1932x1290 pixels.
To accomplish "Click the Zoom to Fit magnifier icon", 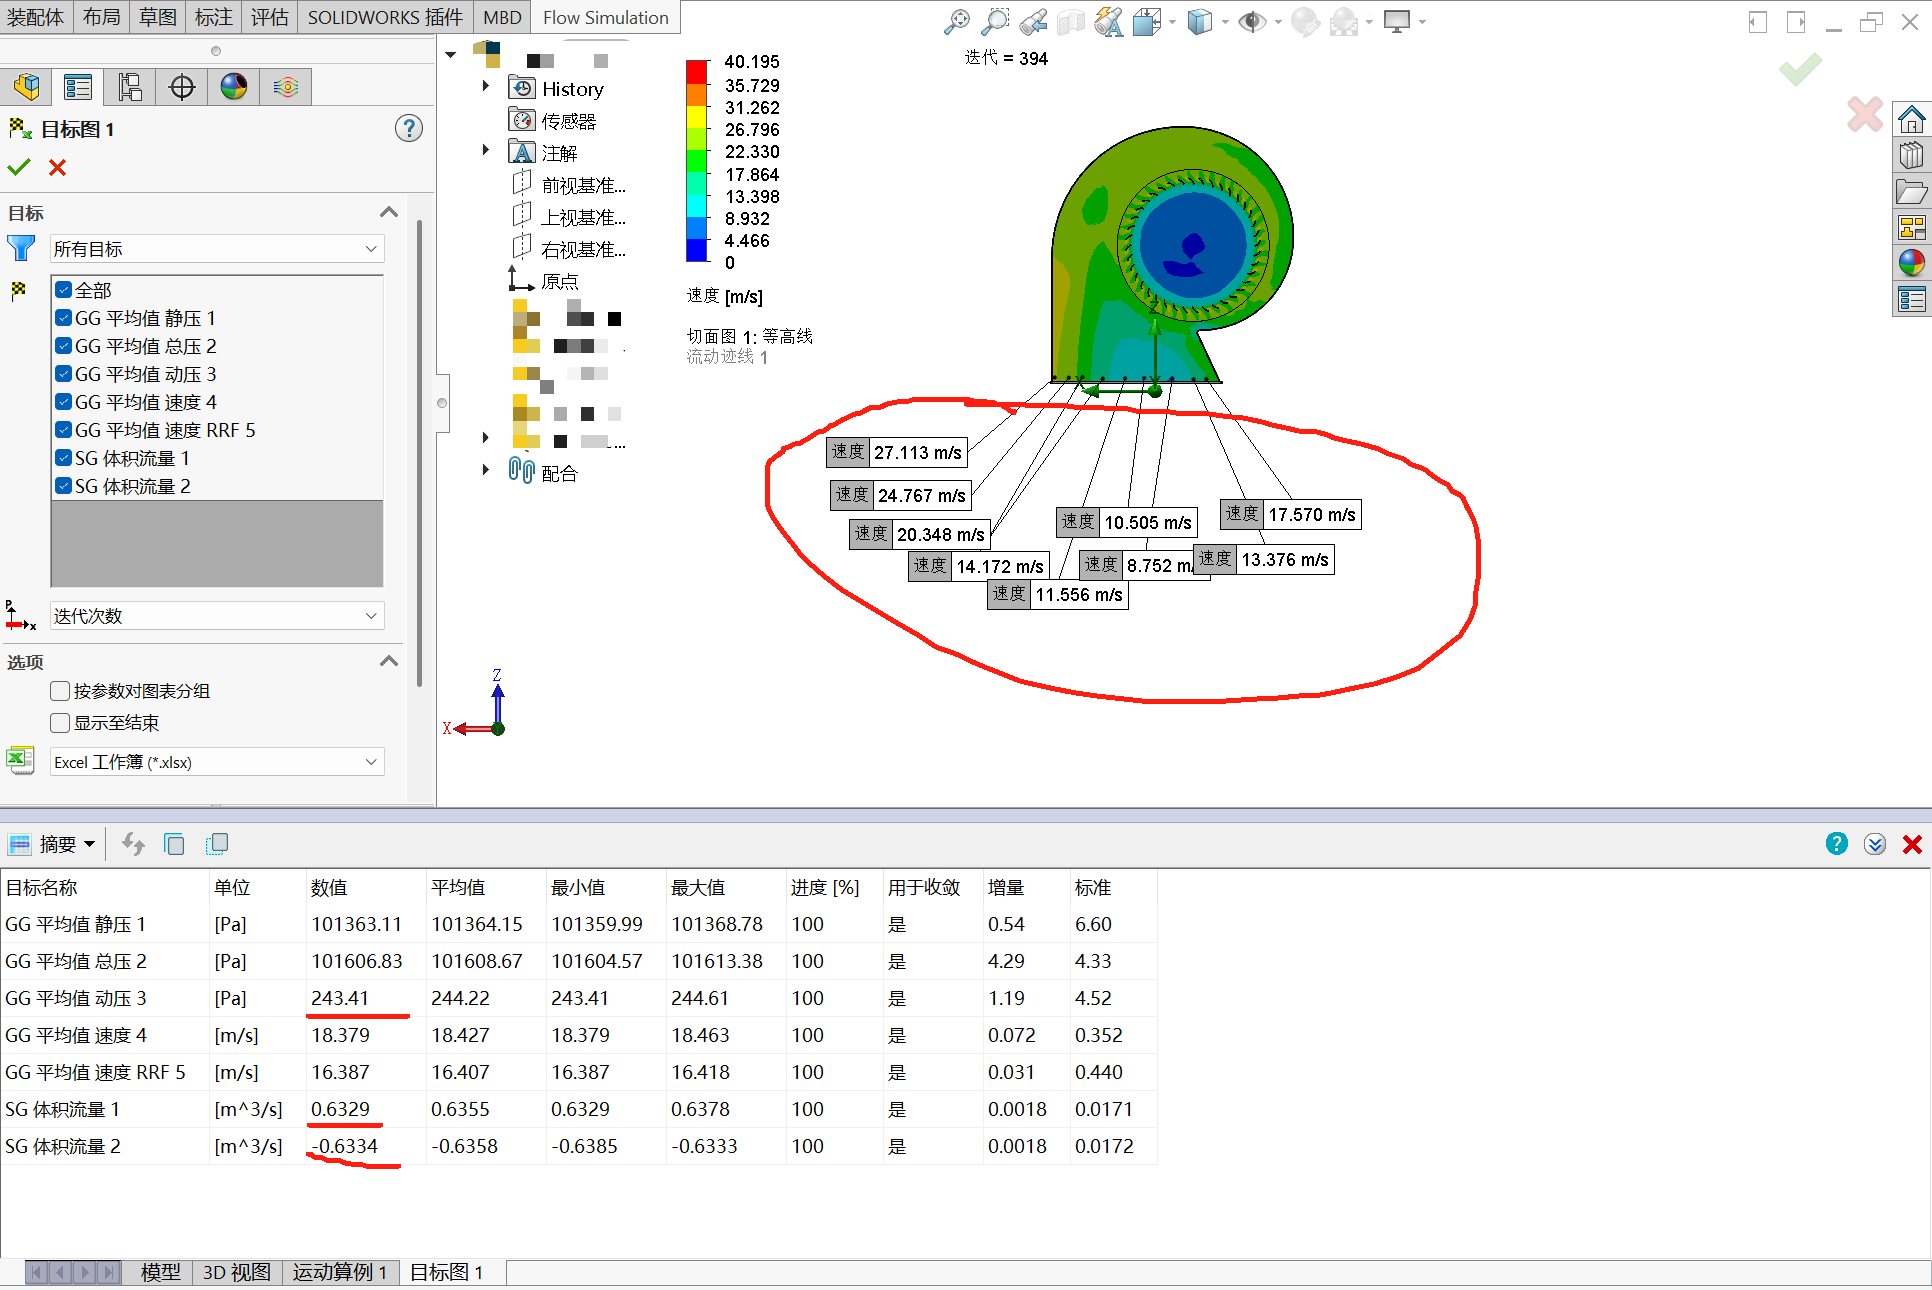I will click(x=957, y=21).
